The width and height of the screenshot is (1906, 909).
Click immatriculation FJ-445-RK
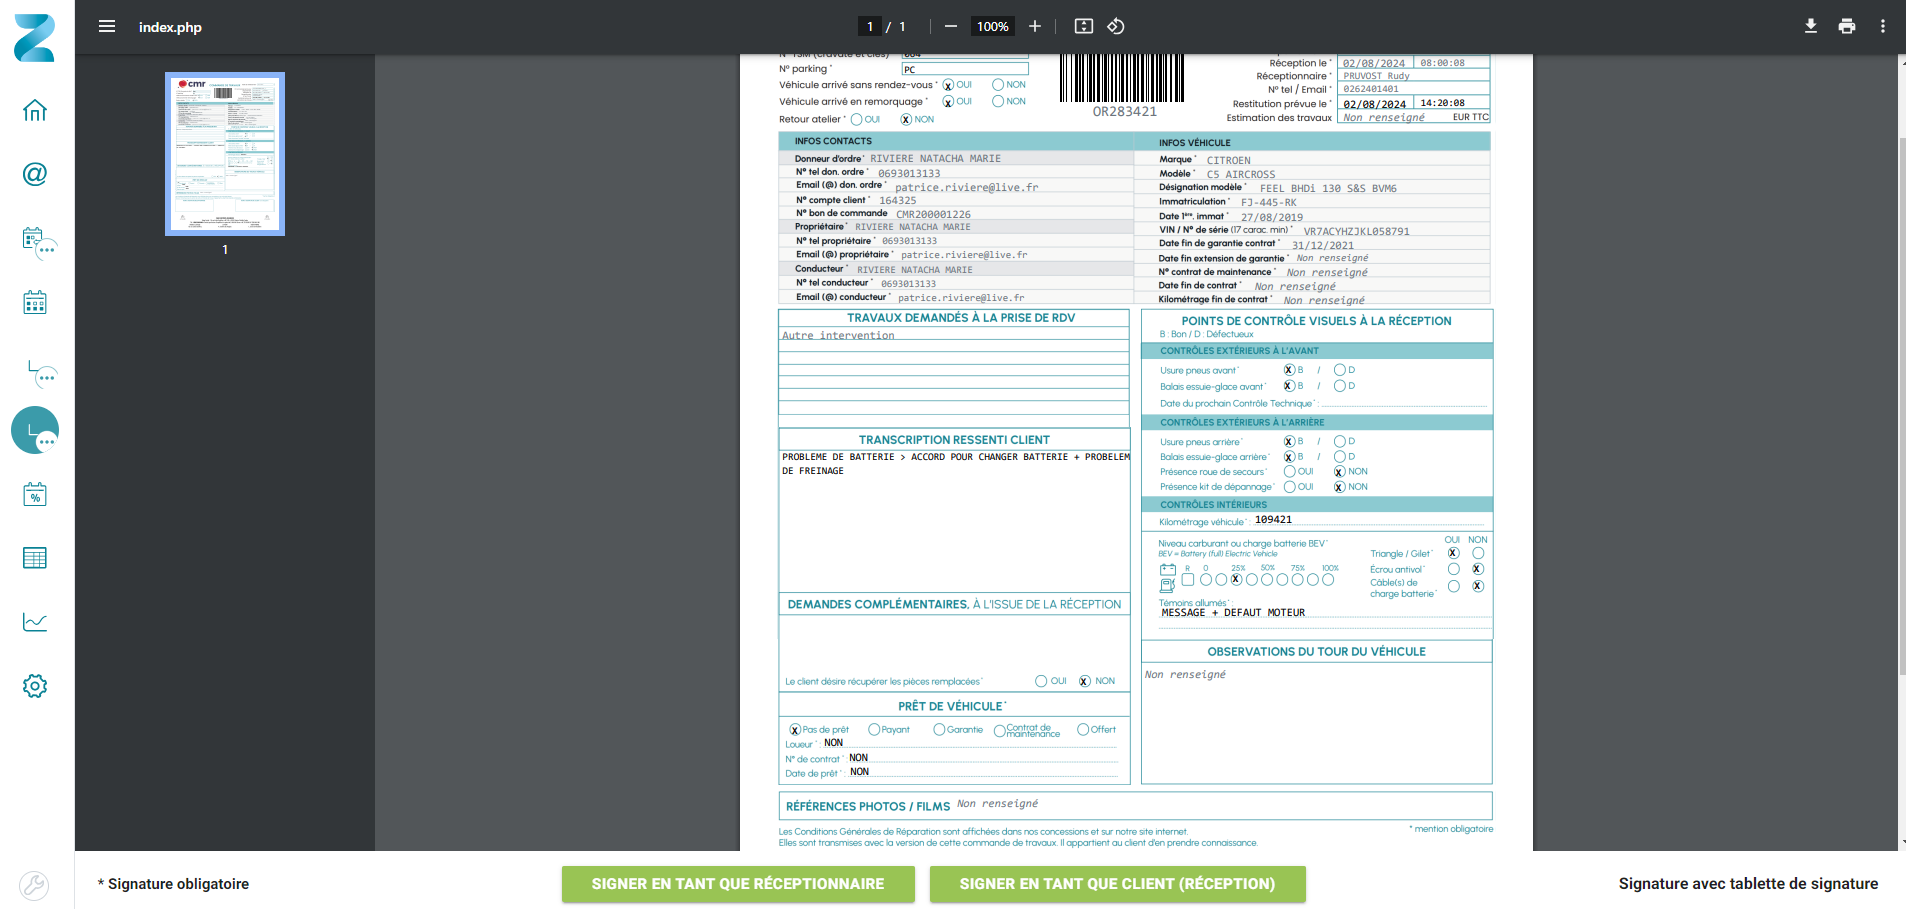pyautogui.click(x=1268, y=202)
